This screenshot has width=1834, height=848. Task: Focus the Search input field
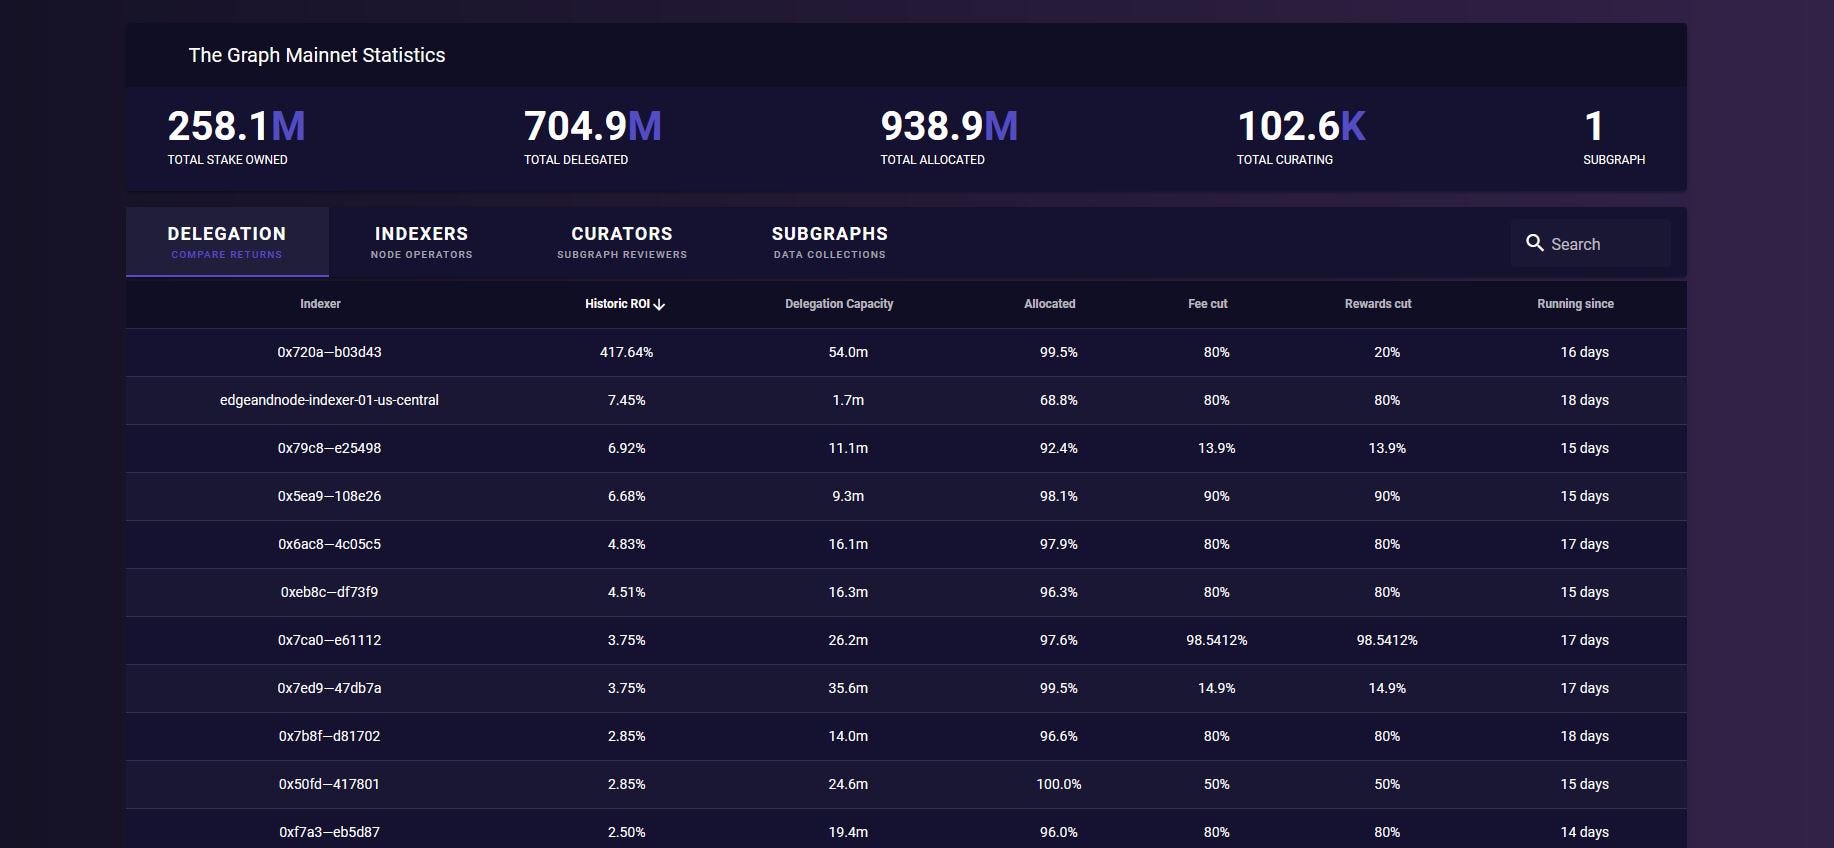[x=1590, y=244]
